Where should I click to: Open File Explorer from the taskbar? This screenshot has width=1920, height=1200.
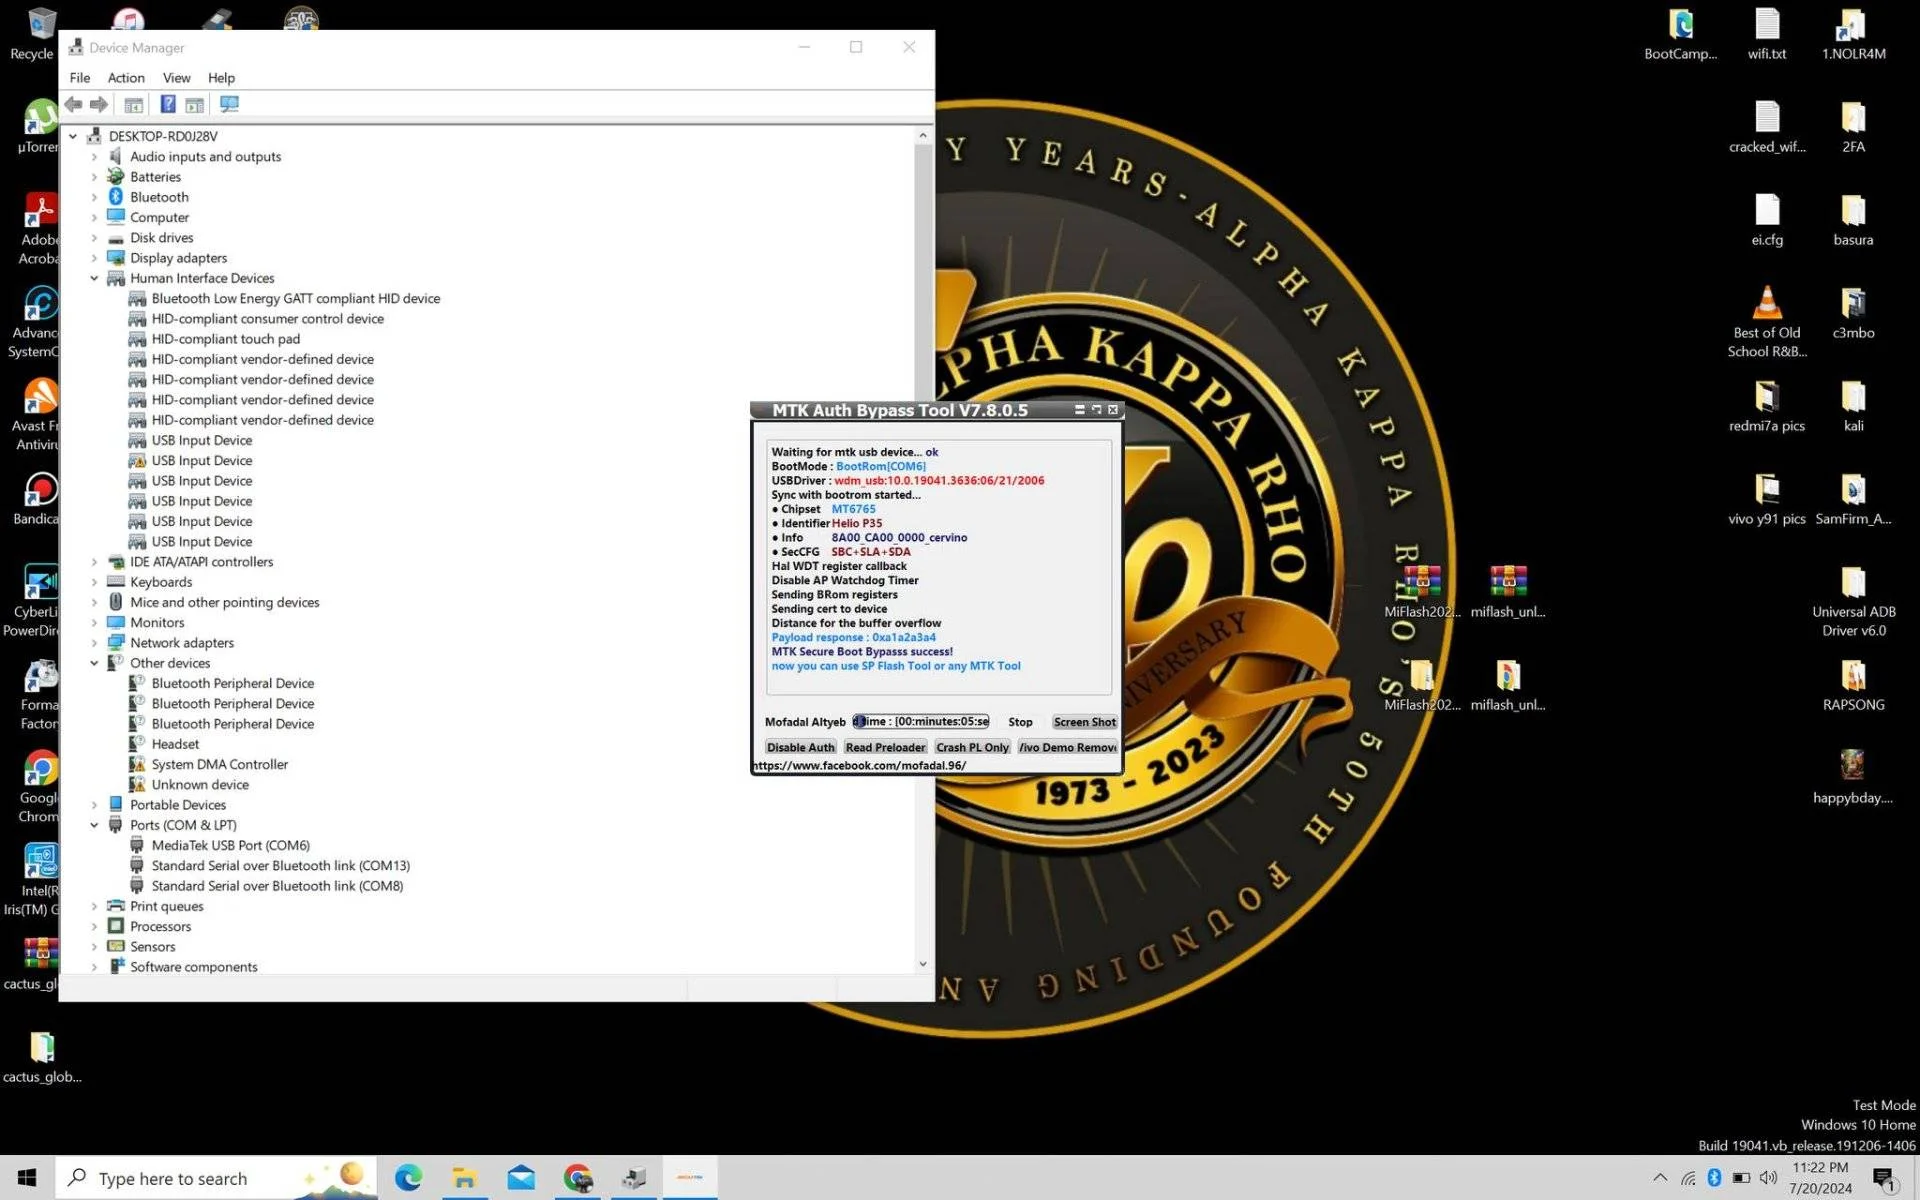point(464,1178)
